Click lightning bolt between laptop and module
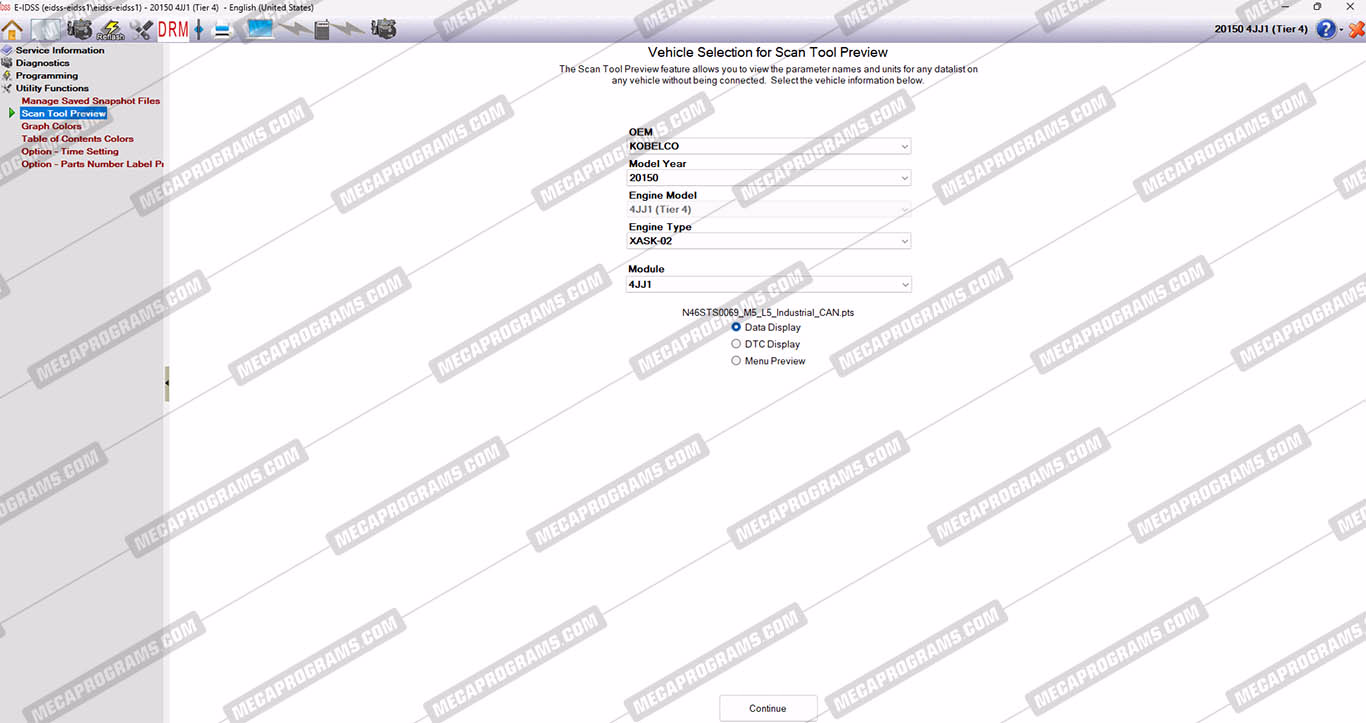Screen dimensions: 1366x723 click(294, 30)
